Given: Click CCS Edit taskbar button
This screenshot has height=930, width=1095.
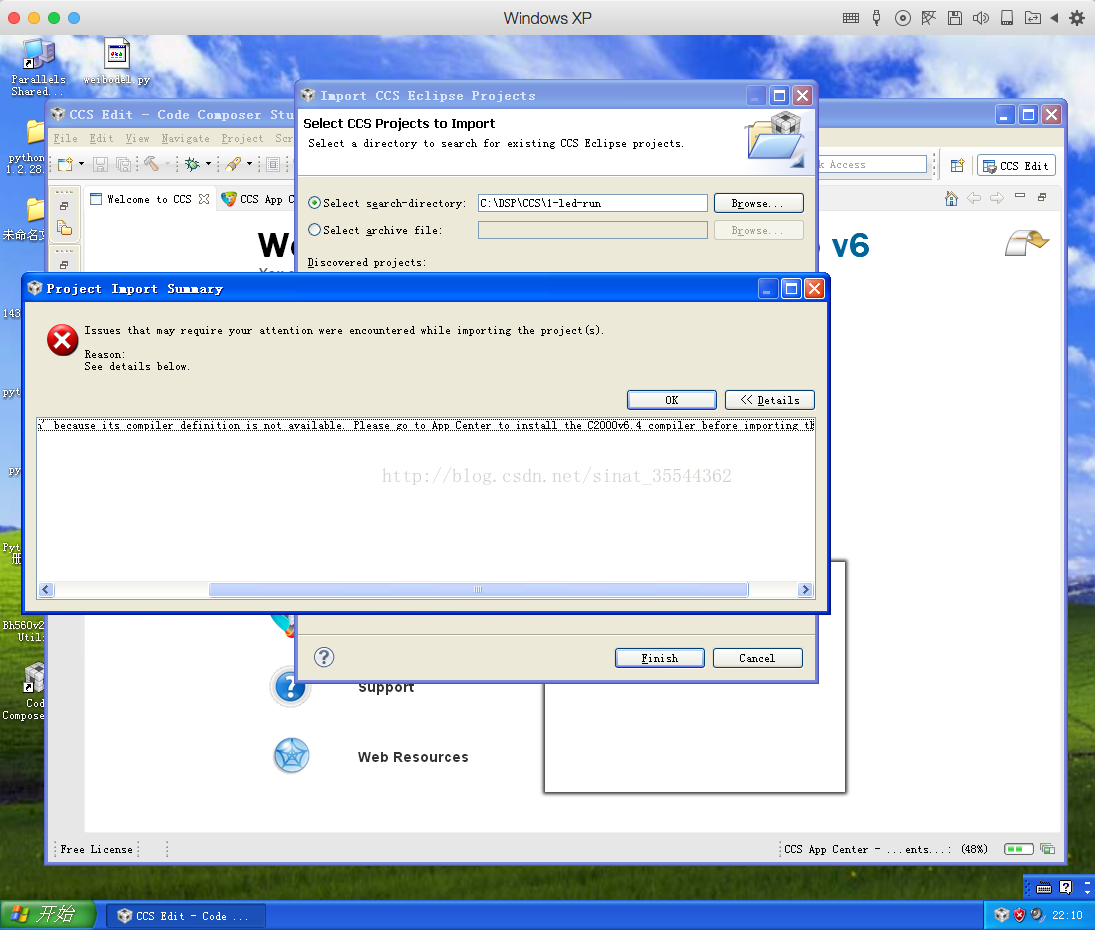Looking at the screenshot, I should tap(185, 915).
